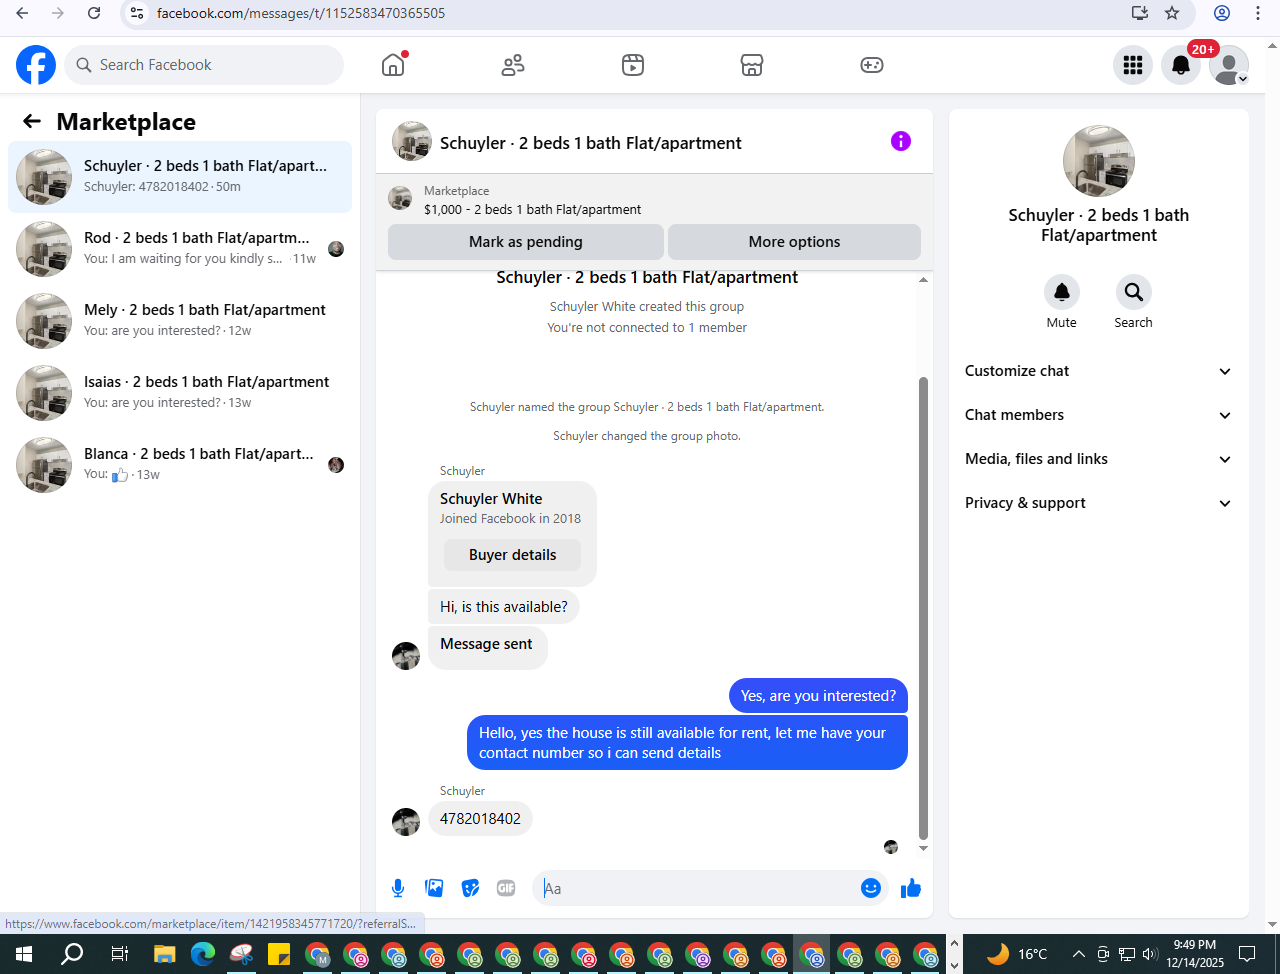The height and width of the screenshot is (974, 1280).
Task: Open Chrome profile icon in toolbar
Action: click(1222, 13)
